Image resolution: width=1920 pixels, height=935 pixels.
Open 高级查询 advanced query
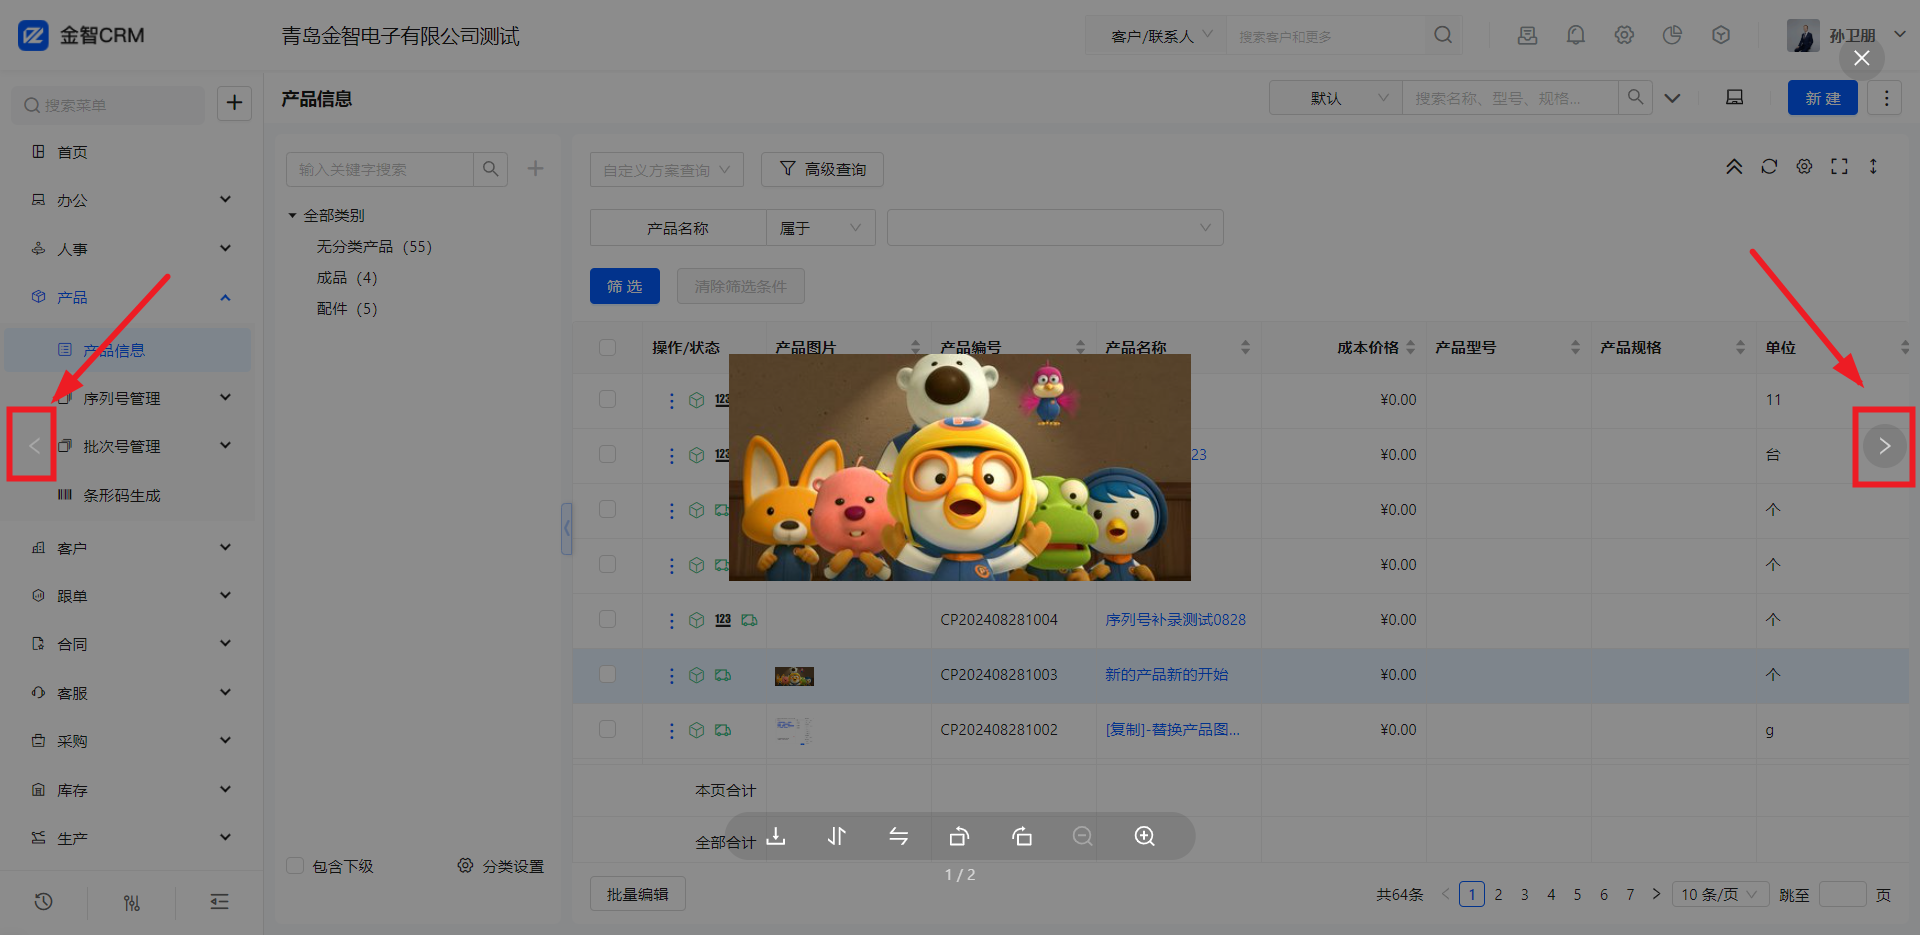coord(822,169)
